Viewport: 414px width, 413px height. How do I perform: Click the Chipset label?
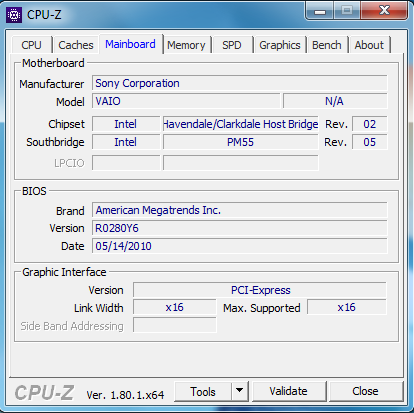click(x=66, y=124)
